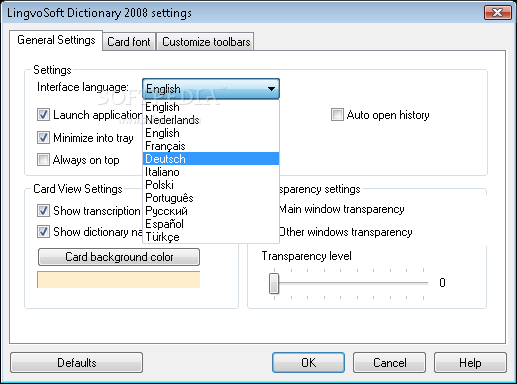Switch to the Card font tab
517x384 pixels.
click(x=129, y=42)
